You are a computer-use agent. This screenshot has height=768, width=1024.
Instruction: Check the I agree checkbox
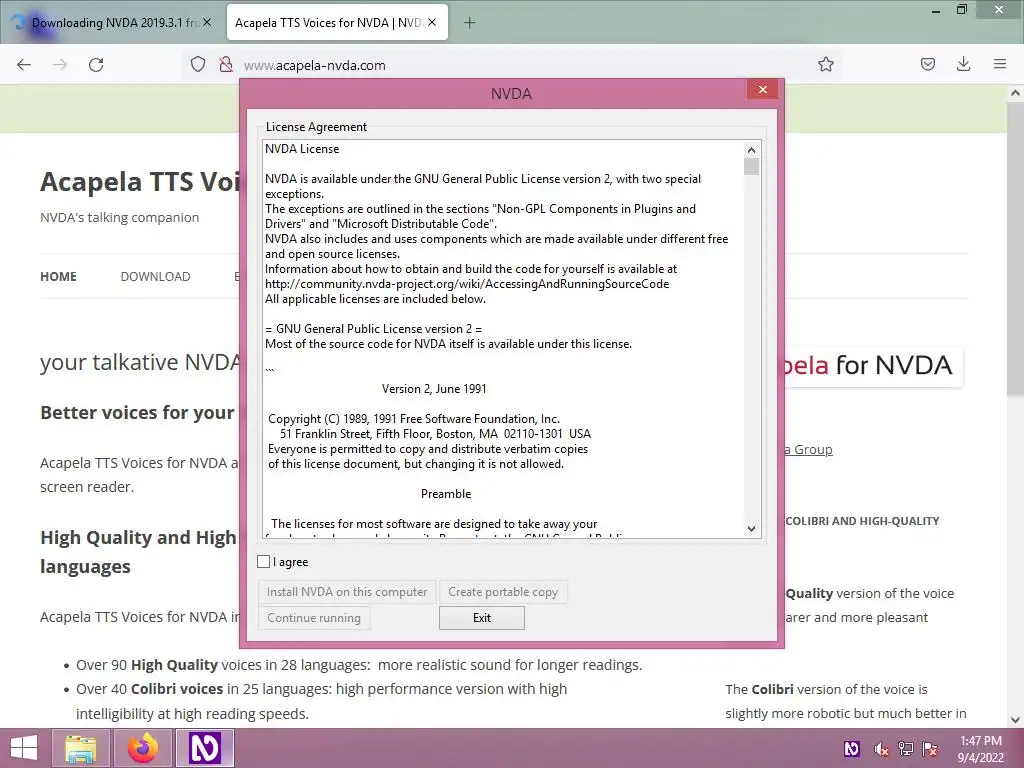(x=264, y=562)
